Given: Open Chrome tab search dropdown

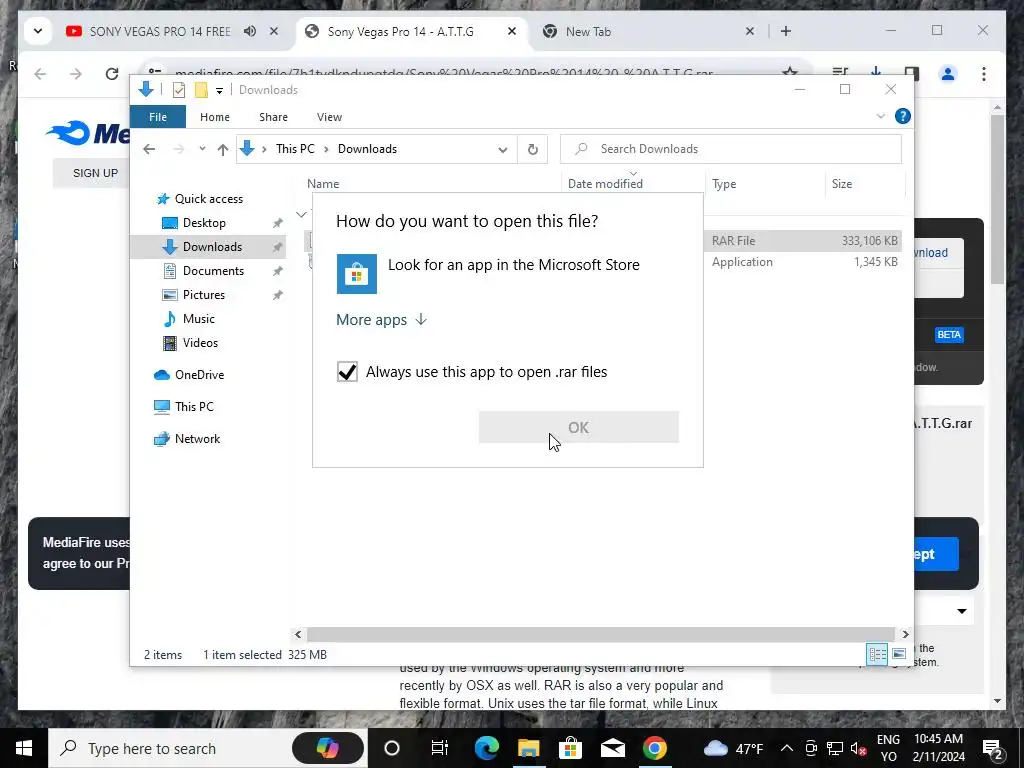Looking at the screenshot, I should click(x=38, y=31).
